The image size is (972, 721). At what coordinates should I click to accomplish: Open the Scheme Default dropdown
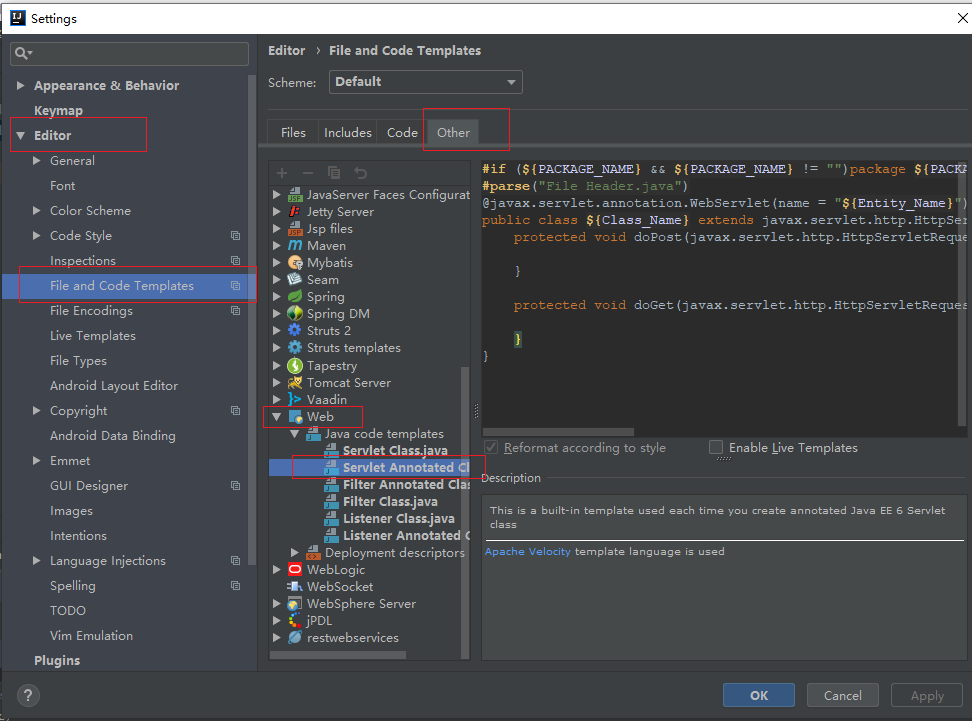point(425,82)
